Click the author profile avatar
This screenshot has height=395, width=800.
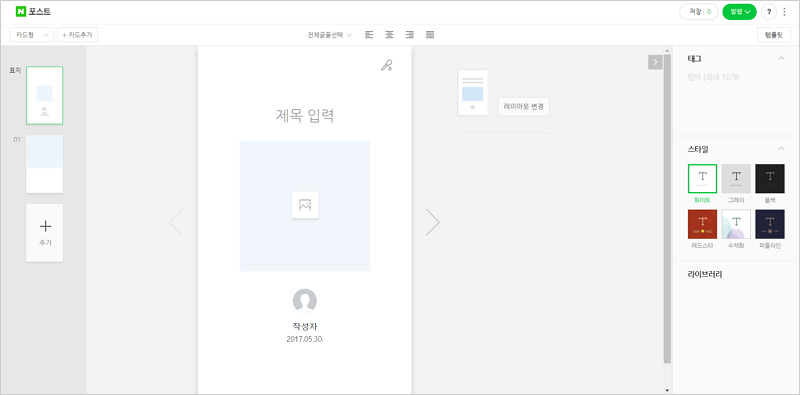305,301
